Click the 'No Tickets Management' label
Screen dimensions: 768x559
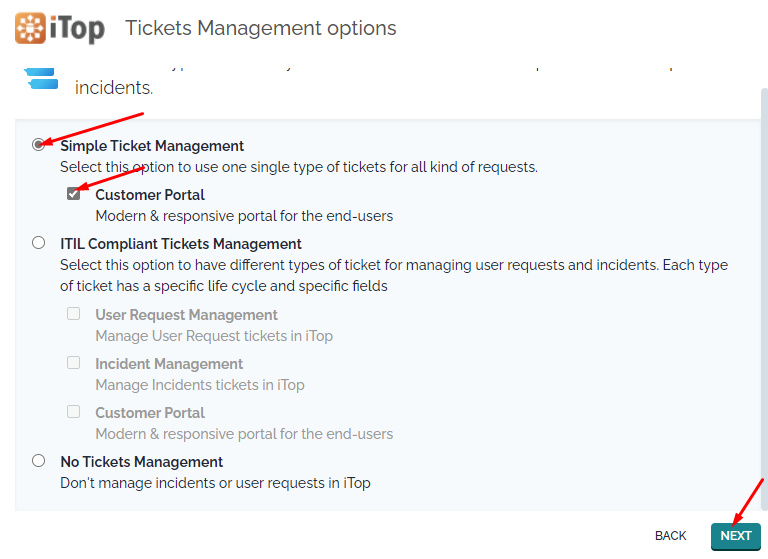[x=142, y=462]
